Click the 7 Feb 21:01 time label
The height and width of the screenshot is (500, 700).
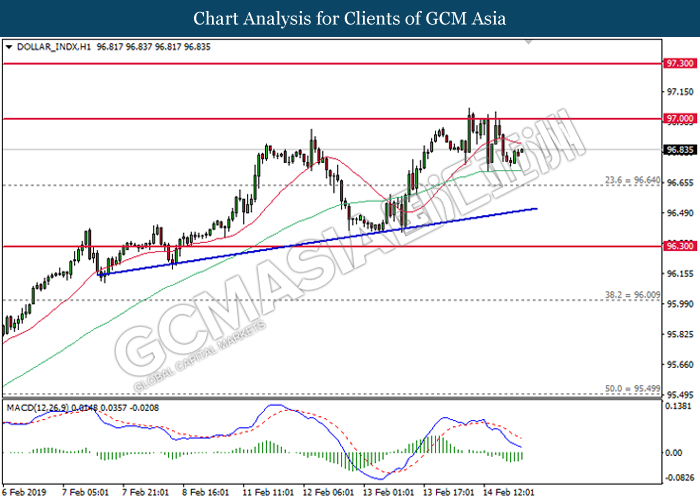pyautogui.click(x=146, y=492)
